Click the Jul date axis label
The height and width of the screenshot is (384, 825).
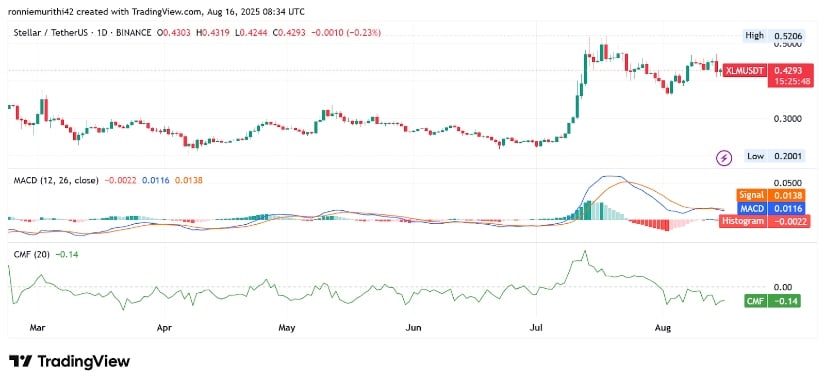pyautogui.click(x=537, y=328)
